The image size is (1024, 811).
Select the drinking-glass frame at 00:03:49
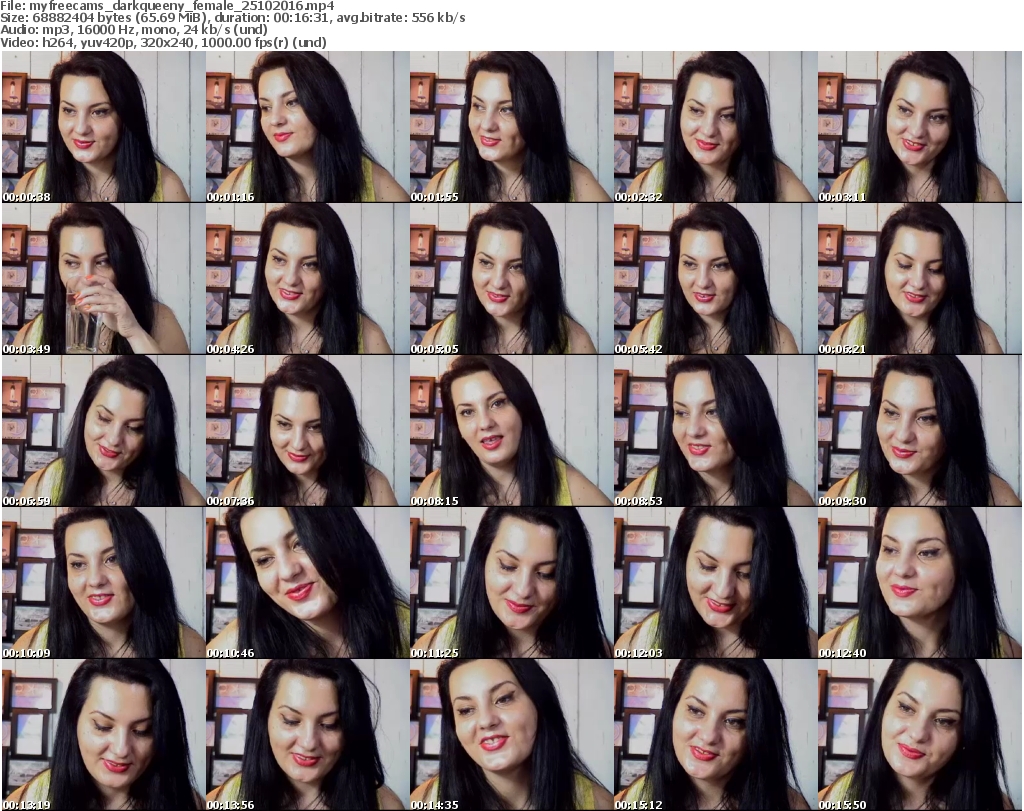(103, 279)
